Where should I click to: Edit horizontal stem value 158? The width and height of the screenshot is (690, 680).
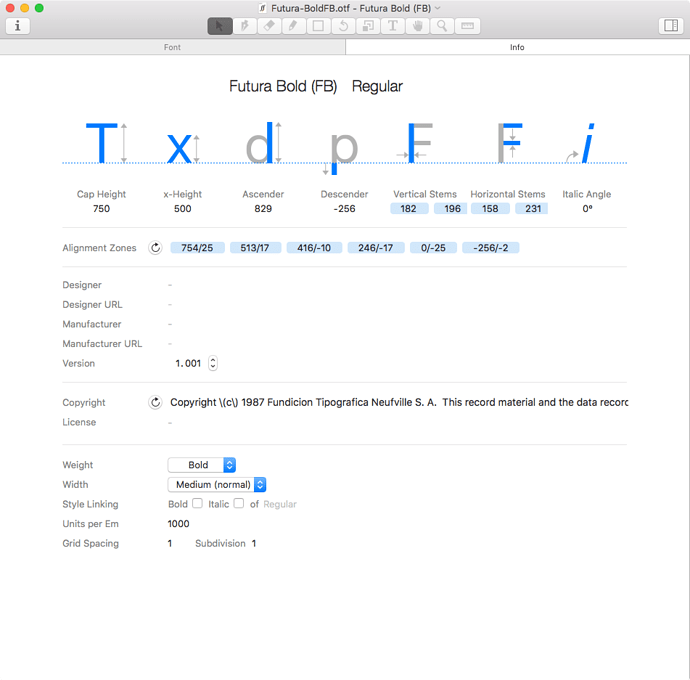coord(490,209)
